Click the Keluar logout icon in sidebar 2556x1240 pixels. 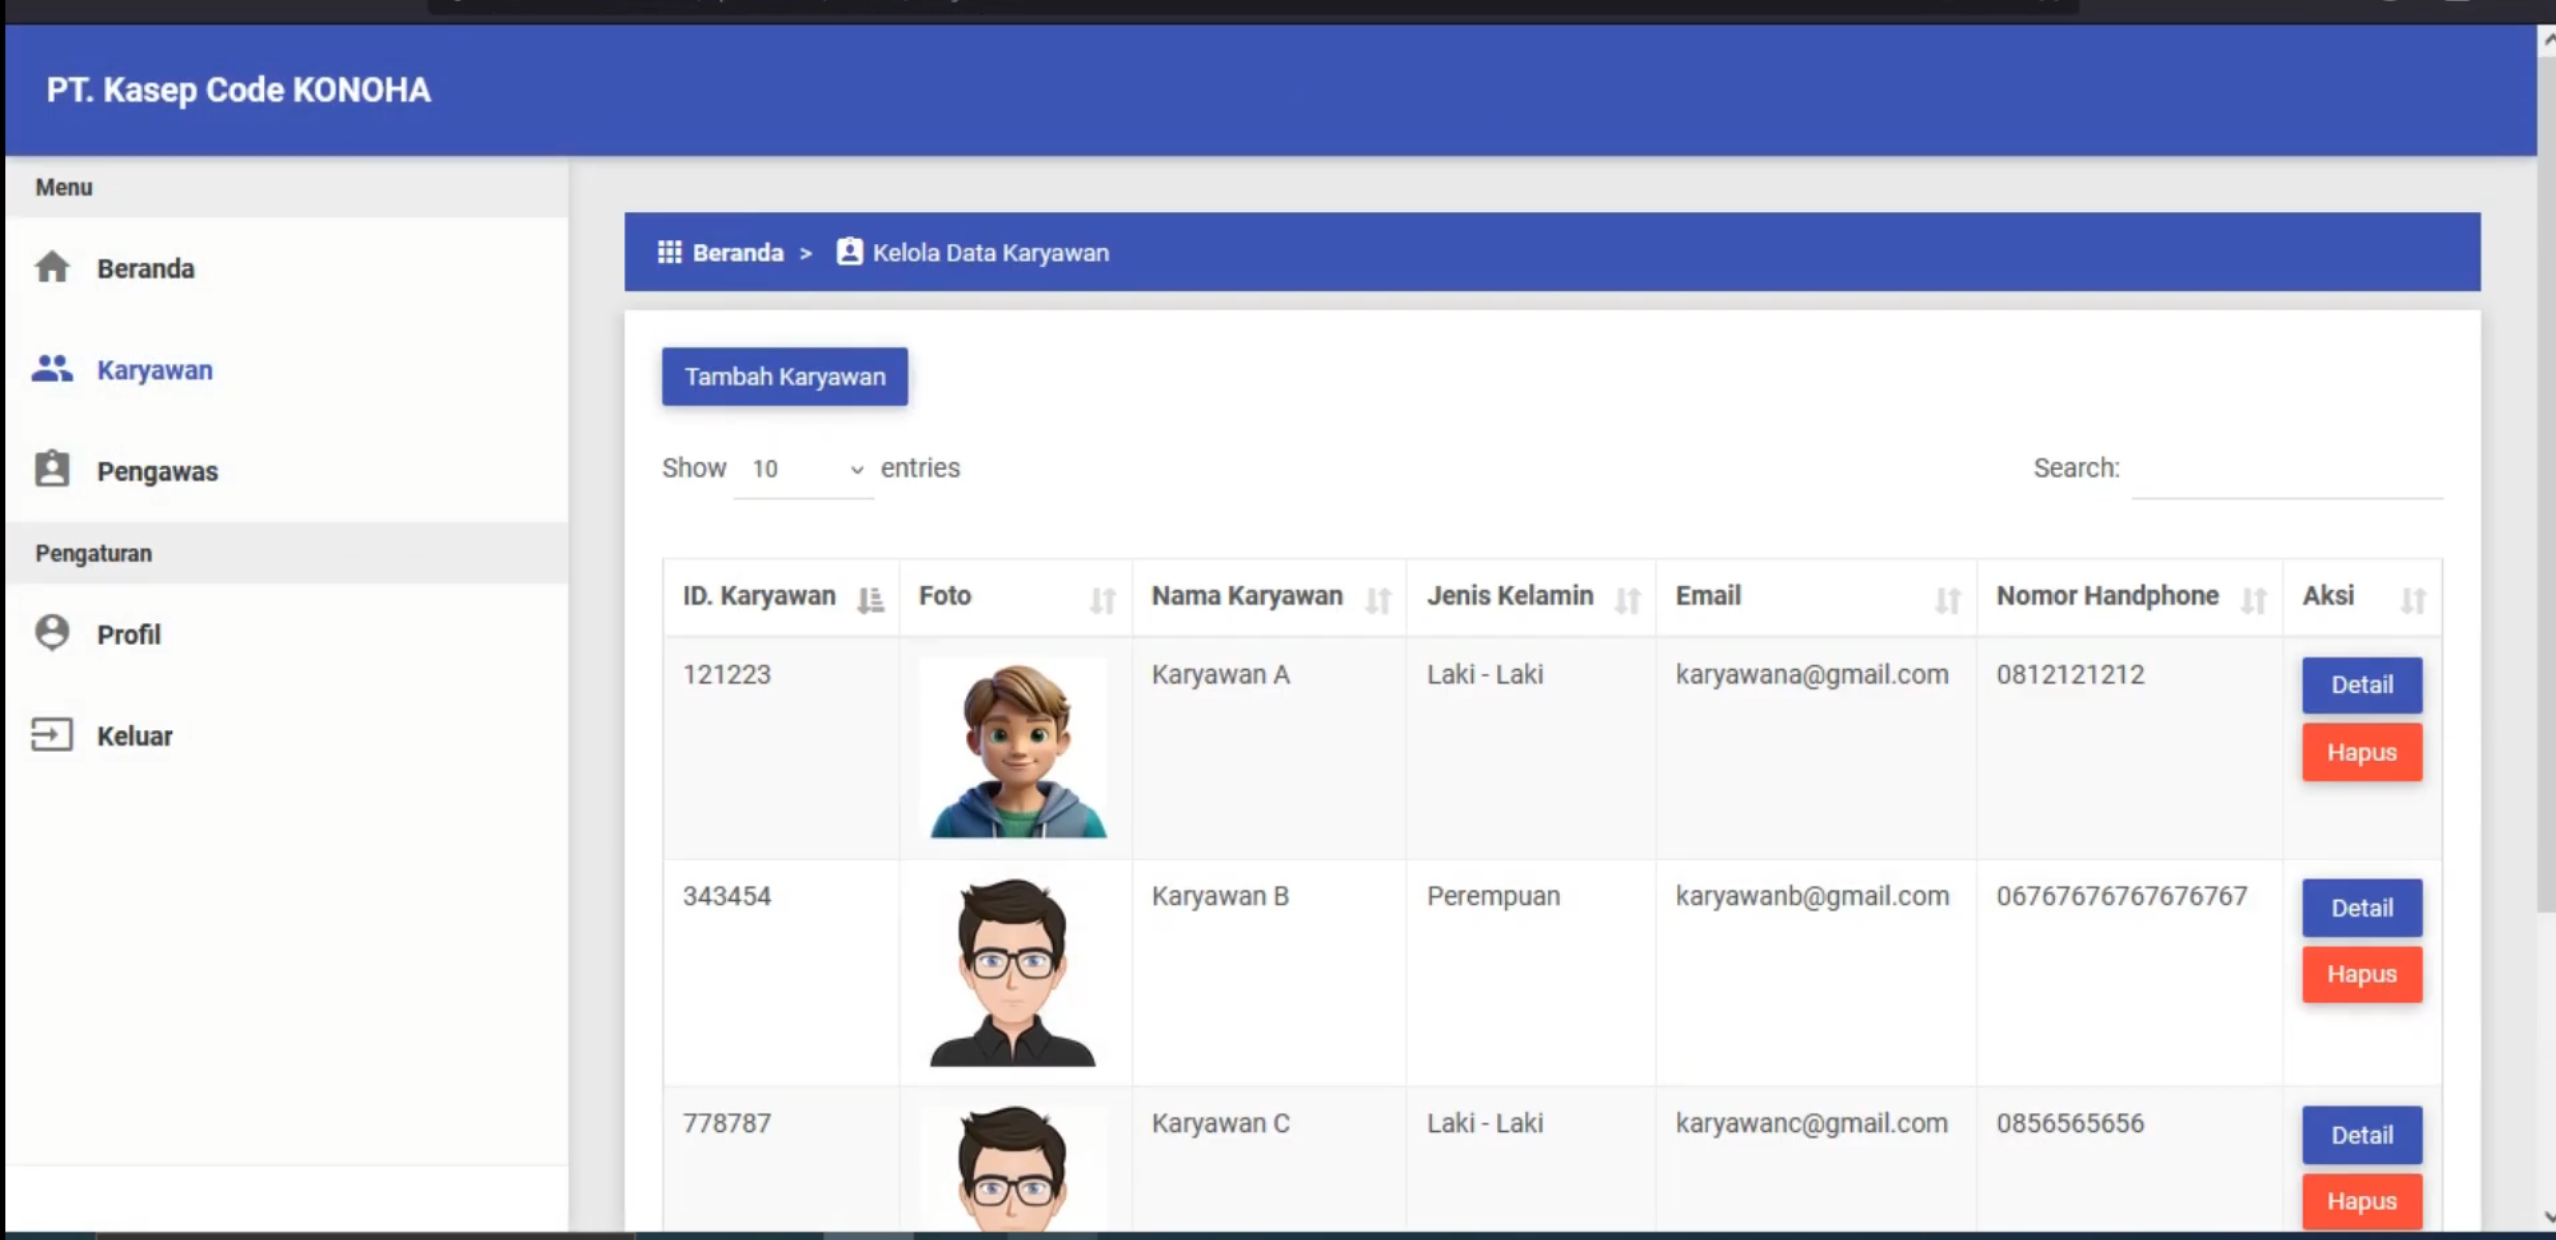coord(52,735)
